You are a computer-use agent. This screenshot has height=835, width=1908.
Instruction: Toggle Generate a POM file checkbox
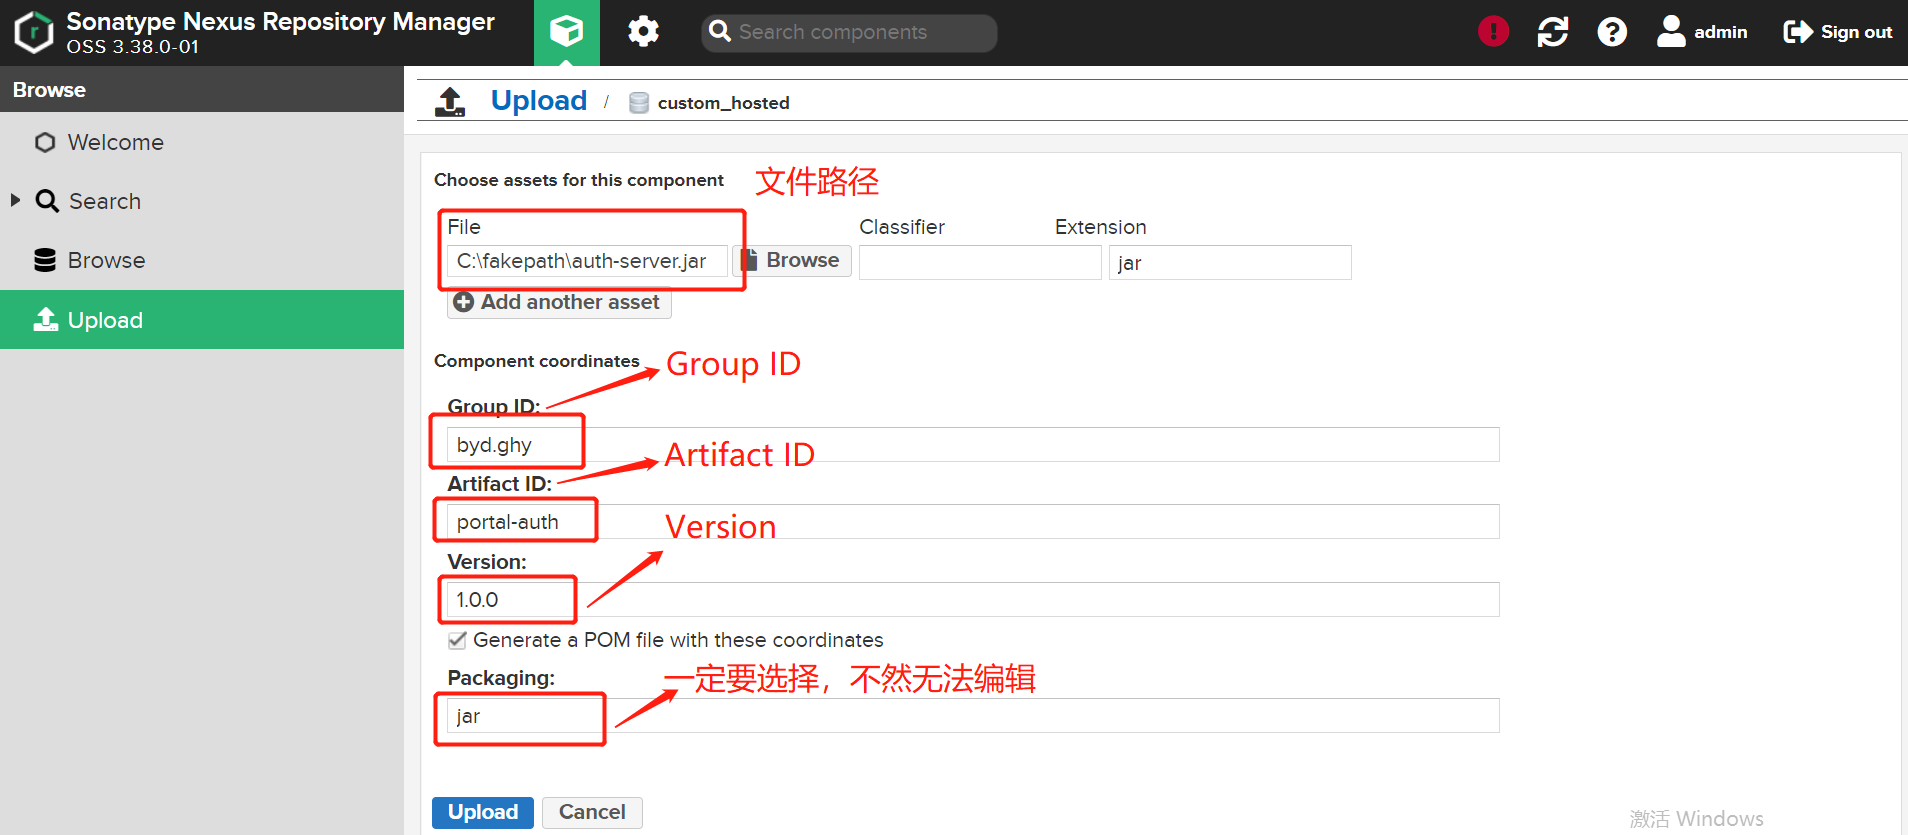pyautogui.click(x=457, y=640)
